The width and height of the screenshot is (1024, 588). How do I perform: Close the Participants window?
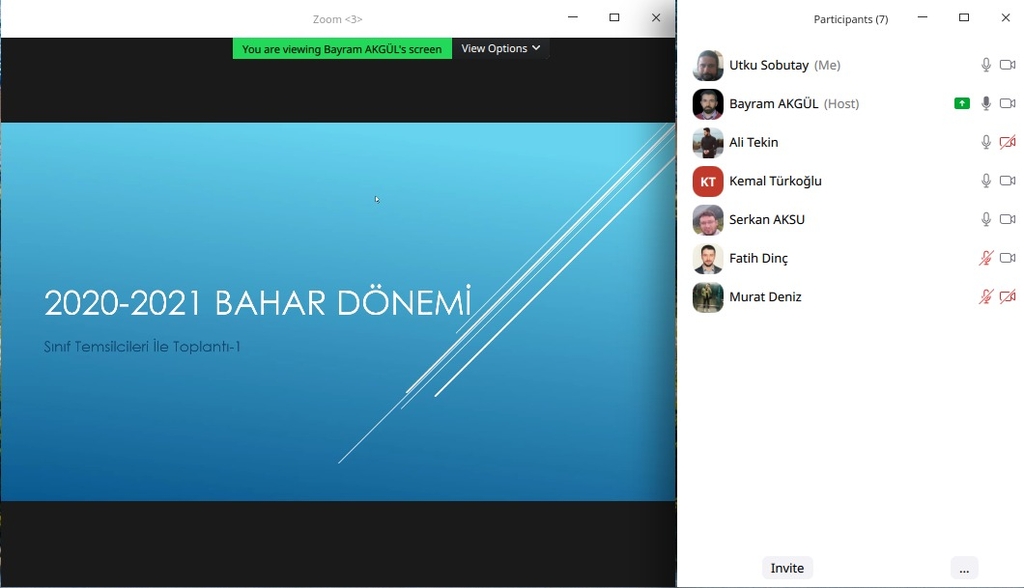pos(1006,18)
